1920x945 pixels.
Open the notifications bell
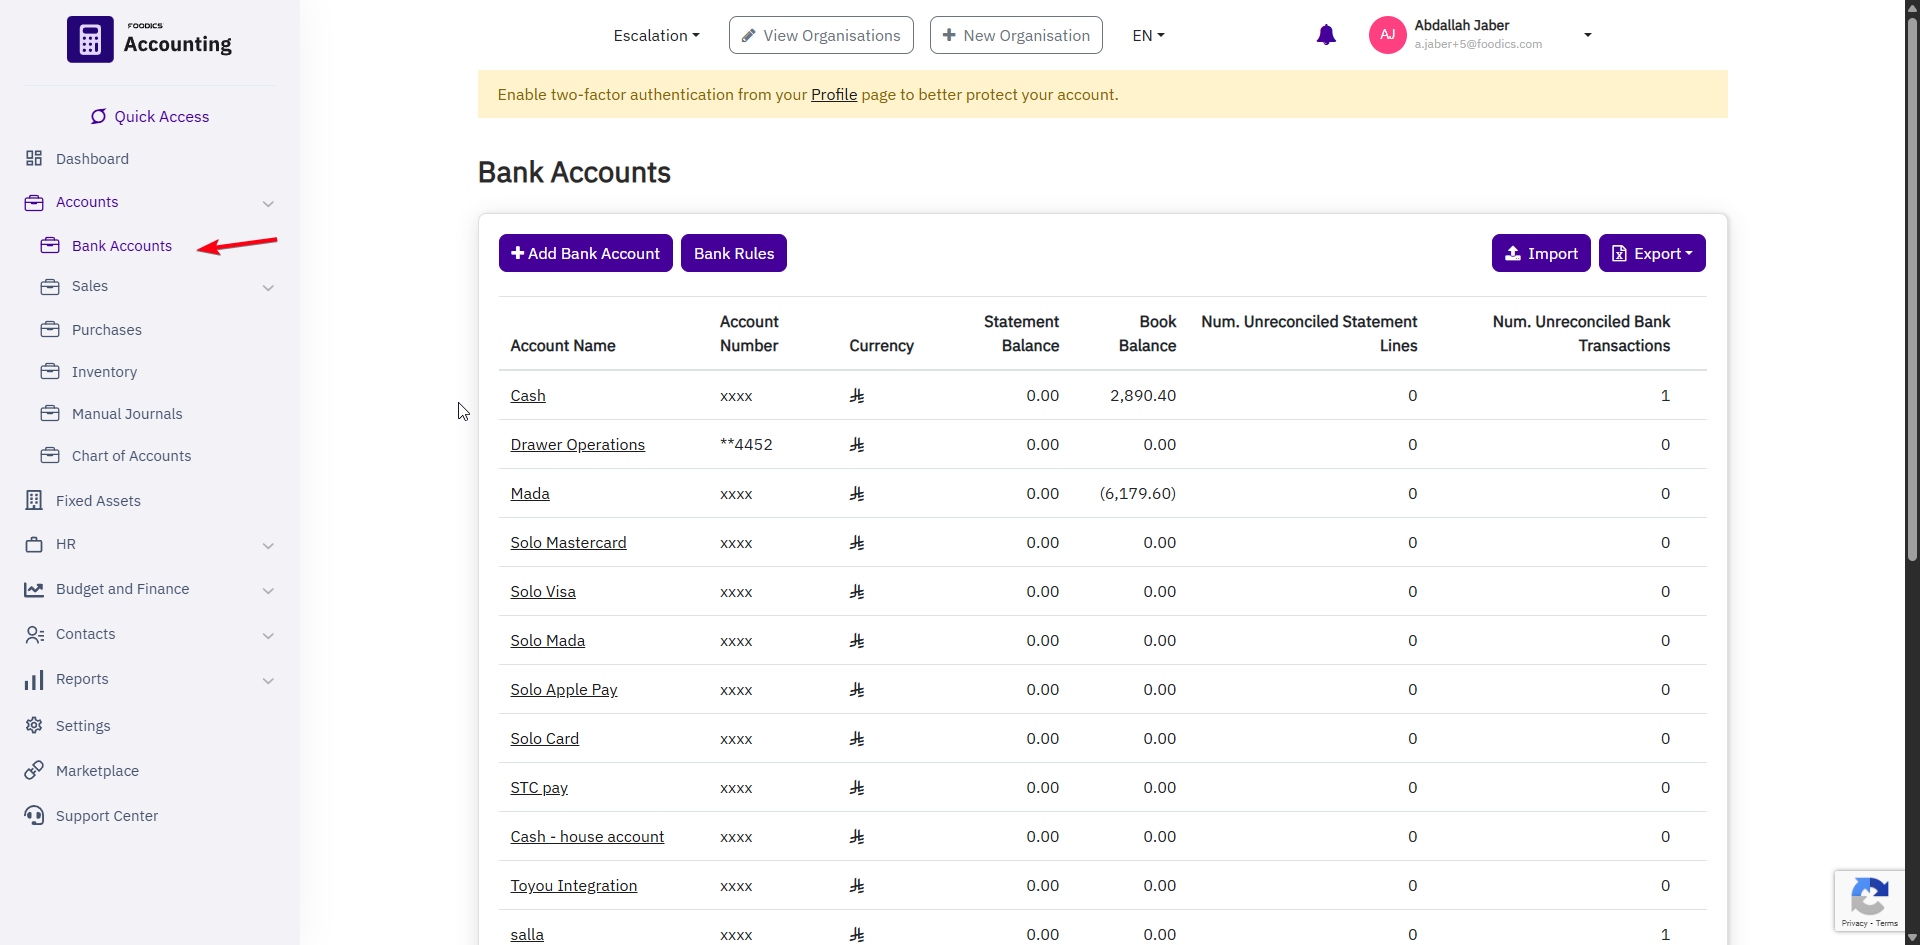click(x=1326, y=34)
